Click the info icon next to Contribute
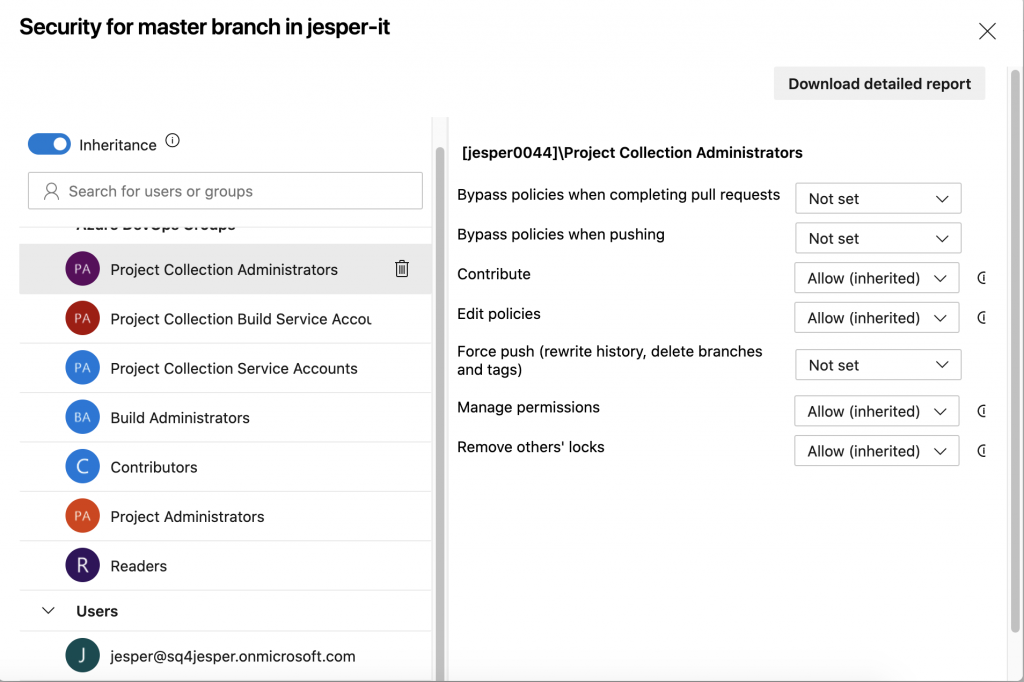1024x682 pixels. (x=981, y=278)
